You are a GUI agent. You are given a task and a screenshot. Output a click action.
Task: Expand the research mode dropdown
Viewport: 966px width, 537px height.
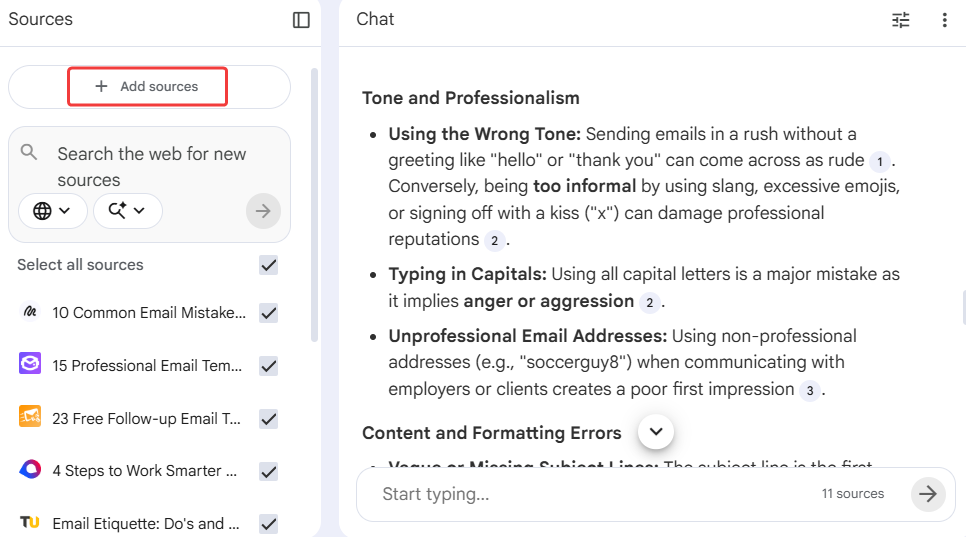point(128,211)
